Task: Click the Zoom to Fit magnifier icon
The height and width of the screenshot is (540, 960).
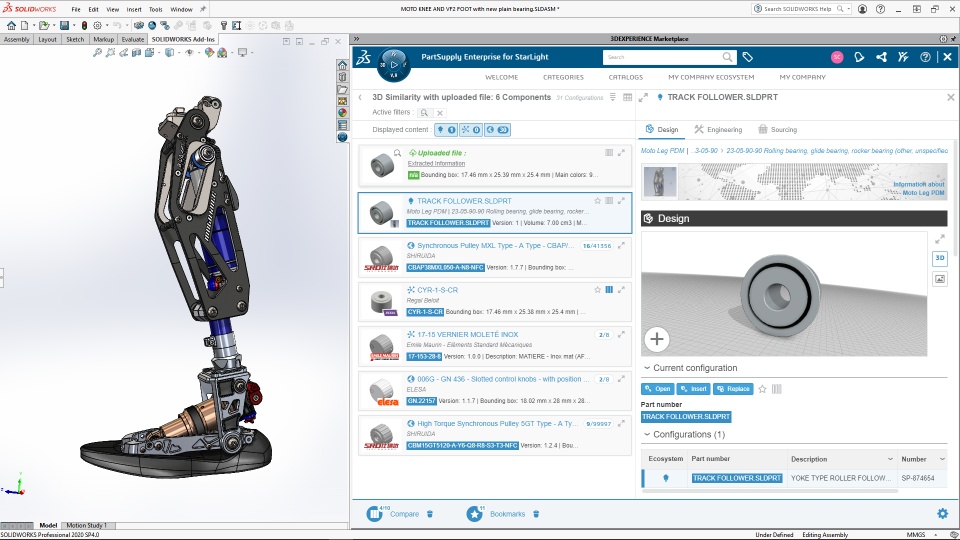Action: 97,53
